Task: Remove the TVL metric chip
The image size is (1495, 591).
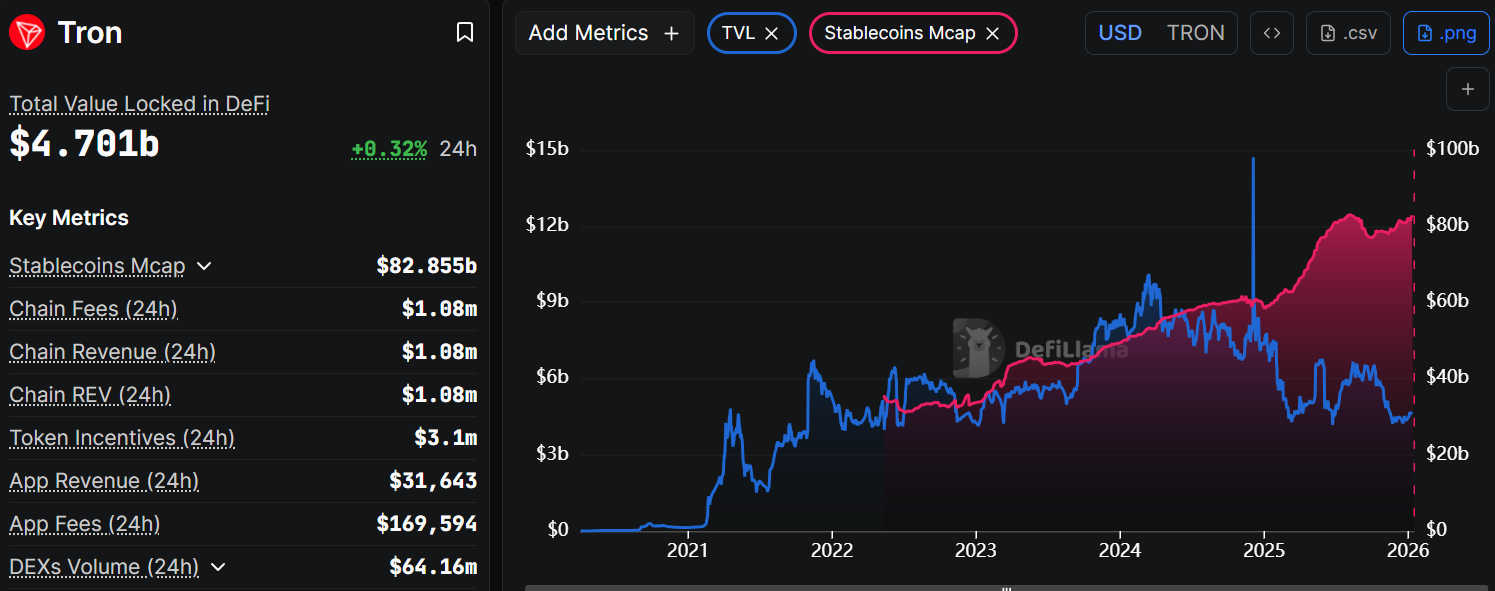Action: [x=772, y=33]
